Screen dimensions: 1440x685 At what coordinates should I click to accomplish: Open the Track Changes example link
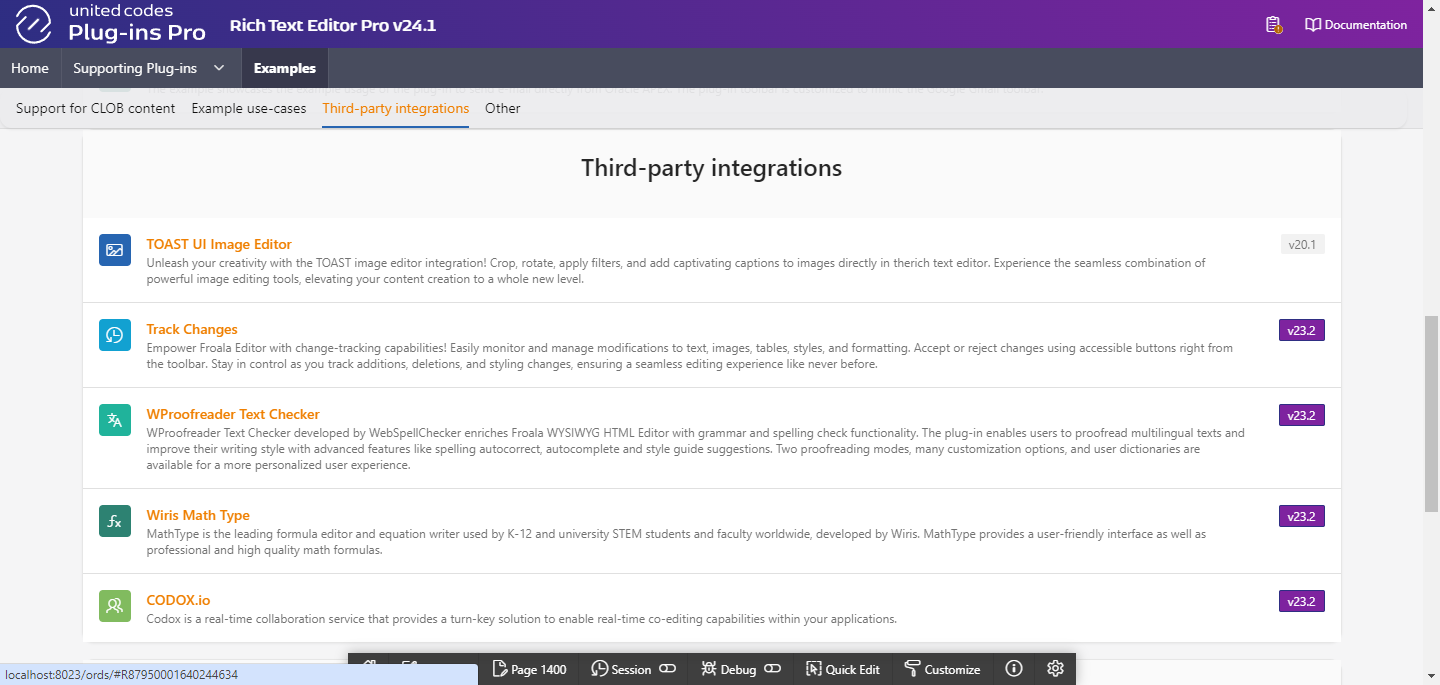pyautogui.click(x=192, y=329)
